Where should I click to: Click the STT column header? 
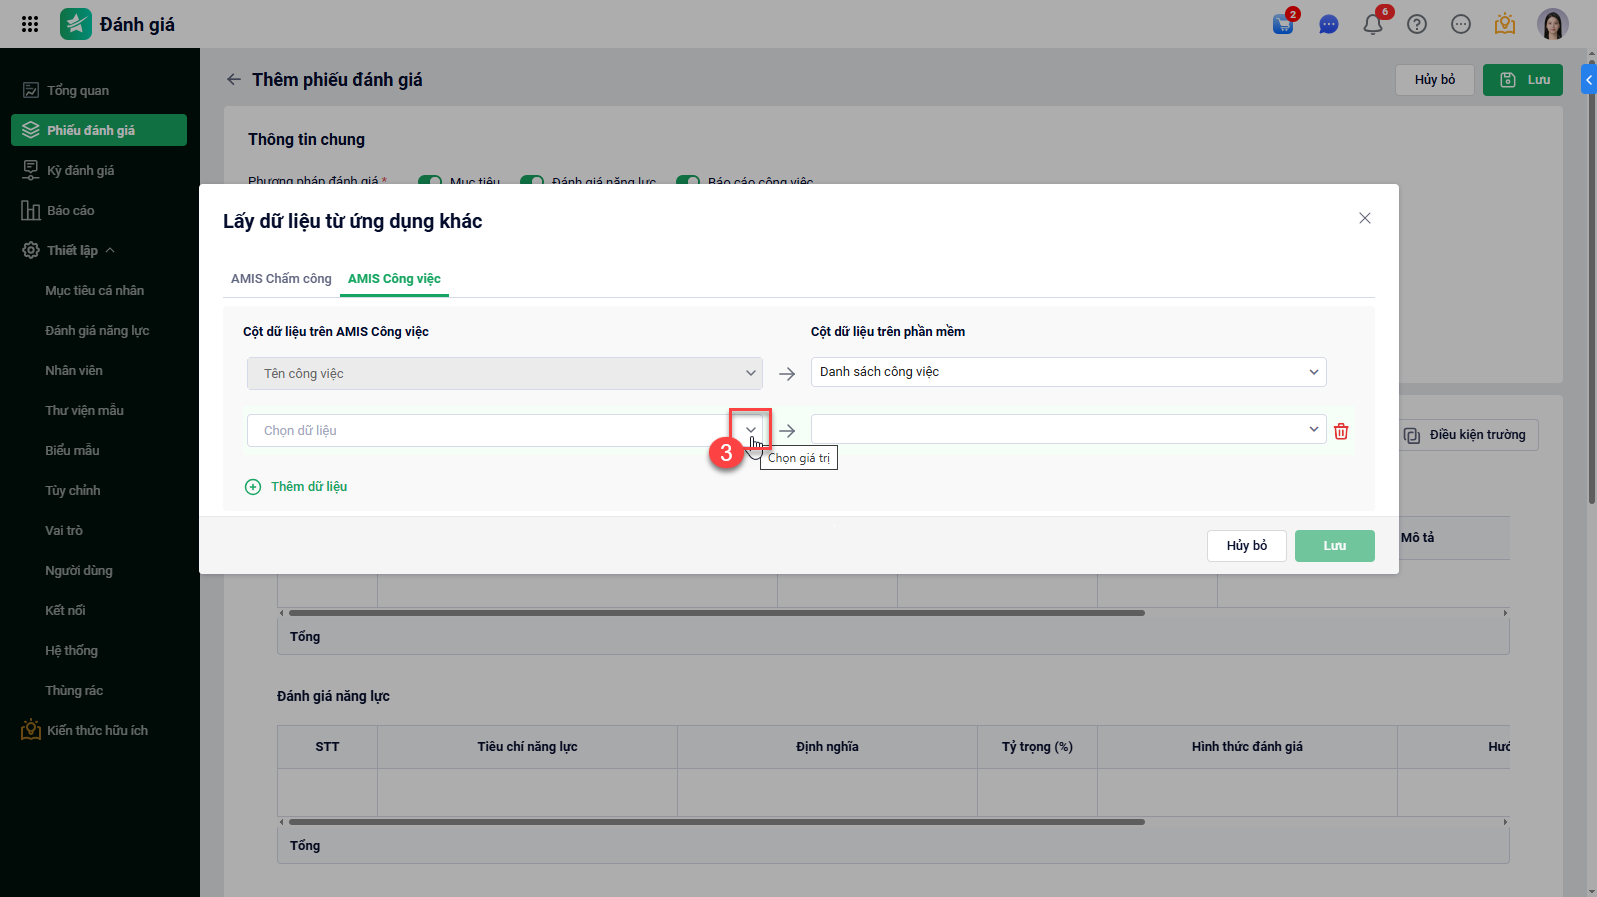(x=327, y=747)
